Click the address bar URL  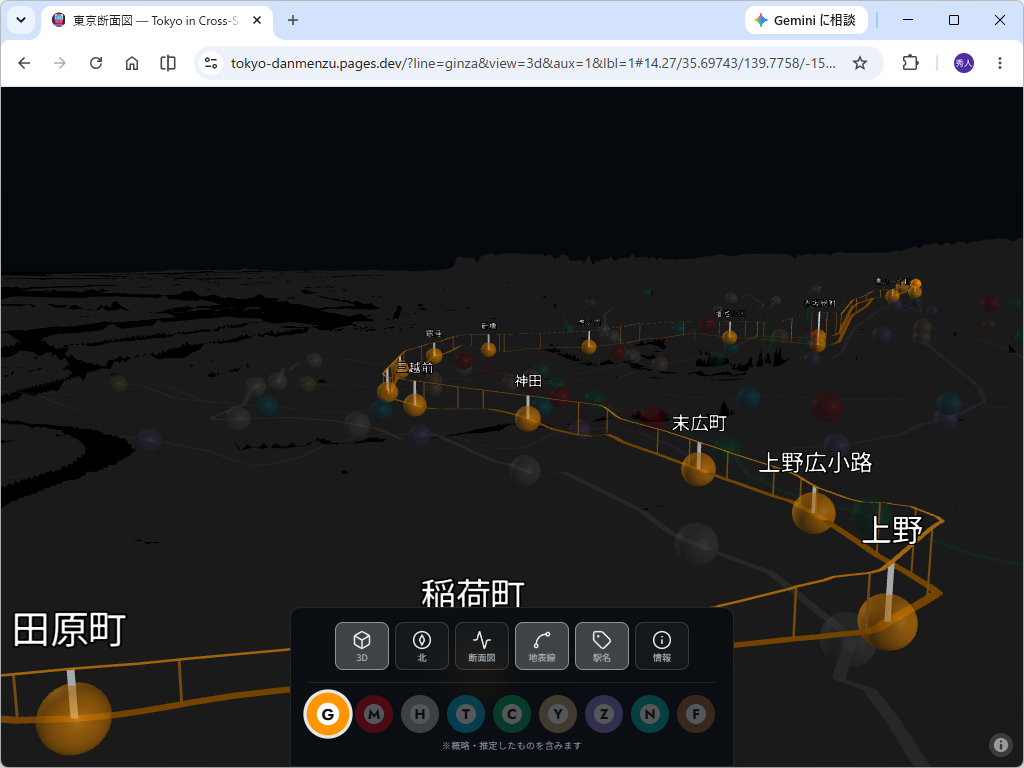(533, 63)
